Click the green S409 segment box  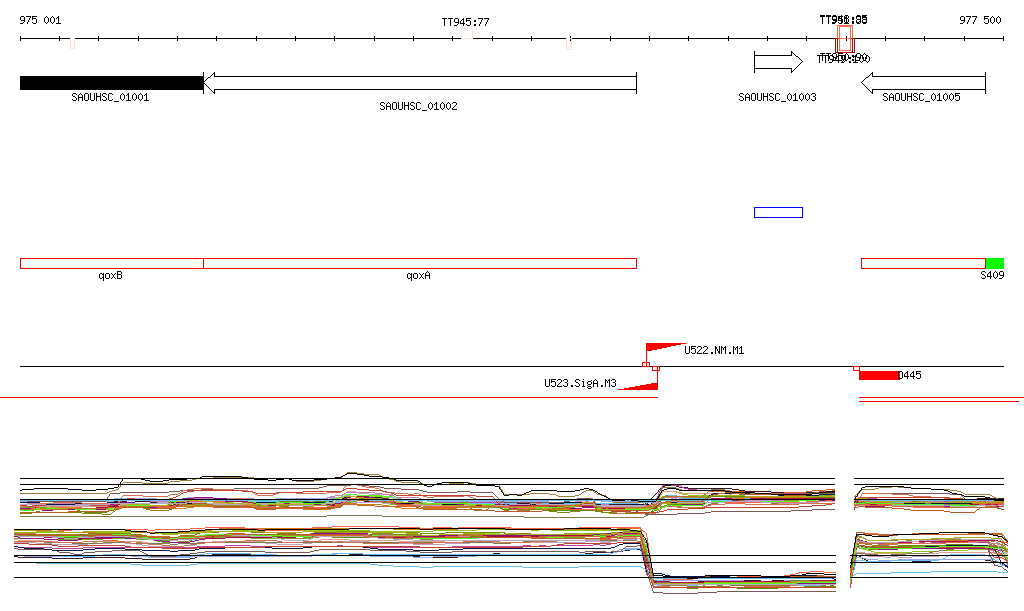(x=994, y=263)
